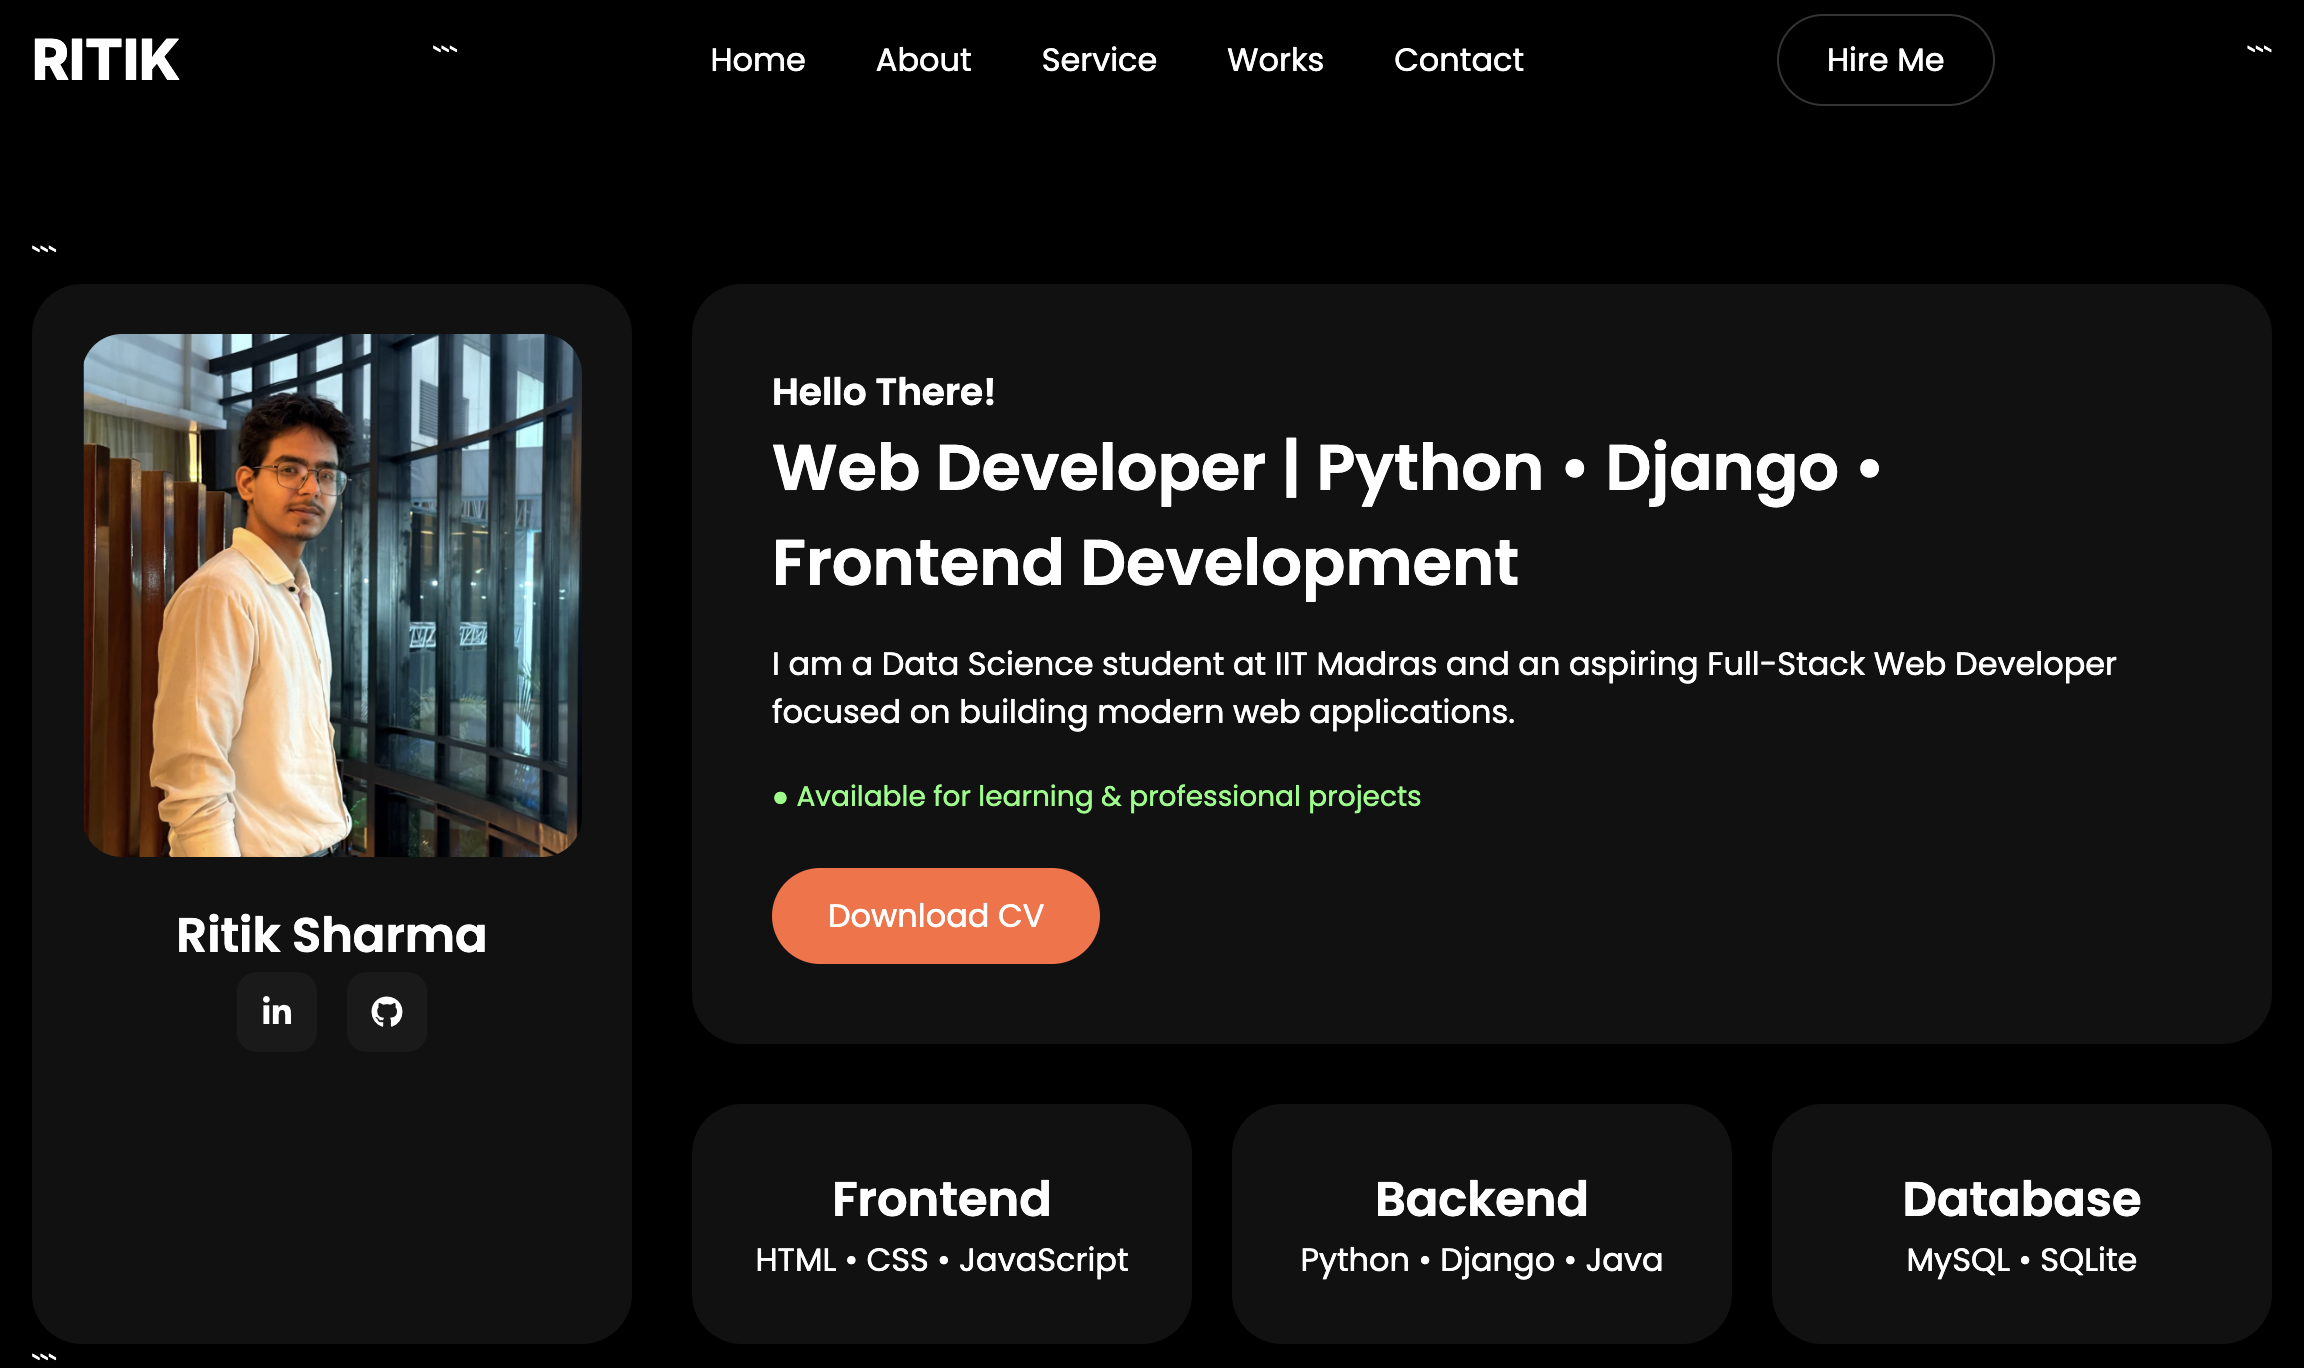
Task: Open the Contact navigation link
Action: coord(1458,60)
